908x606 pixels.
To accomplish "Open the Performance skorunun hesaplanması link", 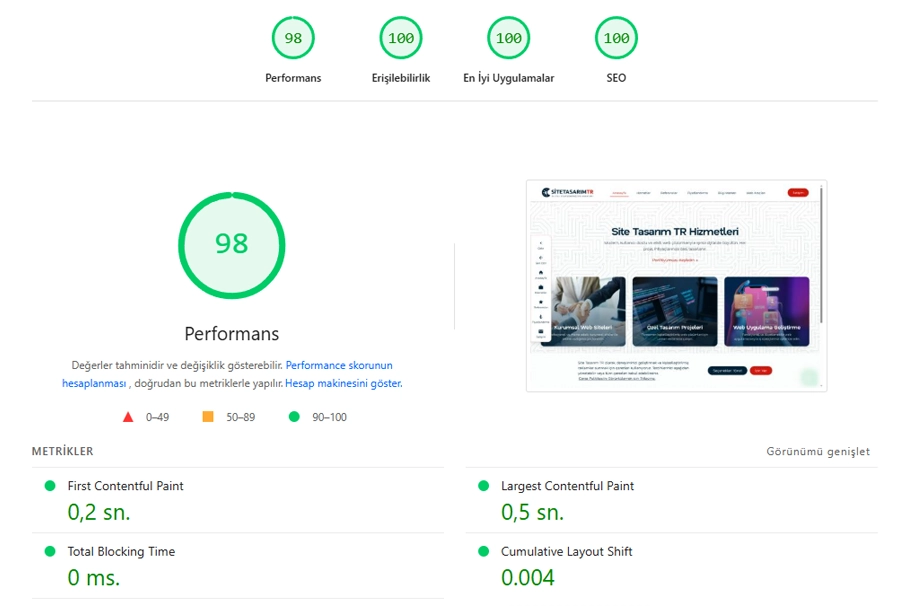I will 338,365.
